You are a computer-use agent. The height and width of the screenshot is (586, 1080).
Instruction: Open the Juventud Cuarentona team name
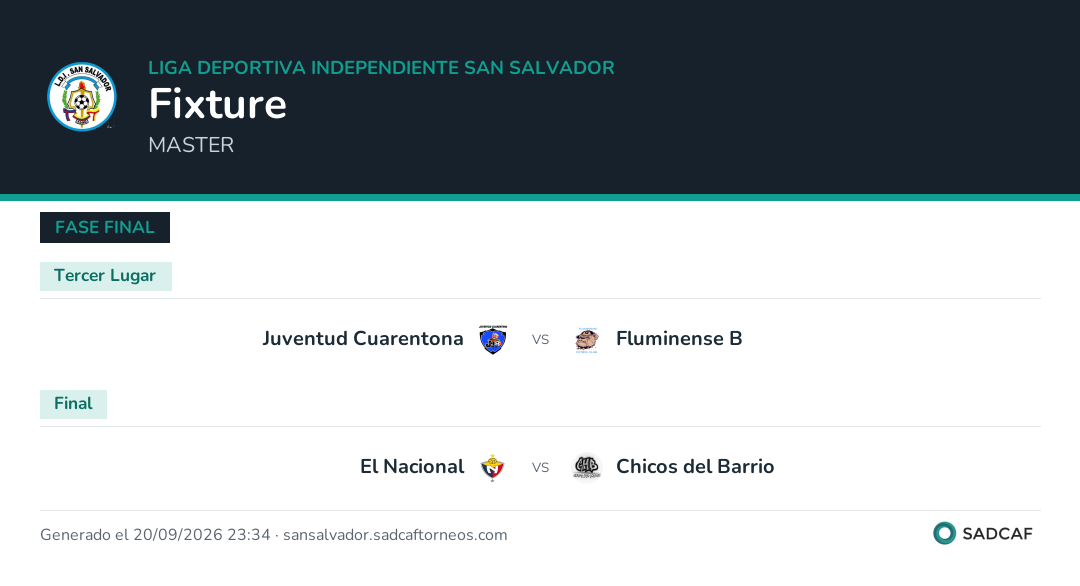tap(362, 339)
